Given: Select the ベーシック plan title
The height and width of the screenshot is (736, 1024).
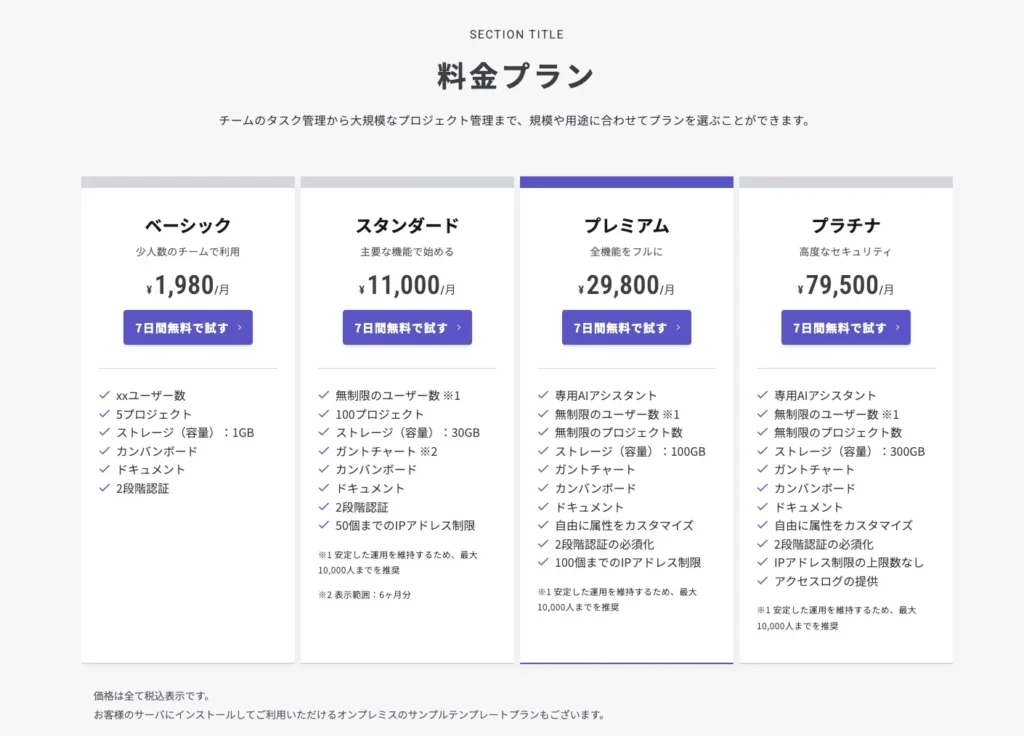Looking at the screenshot, I should coord(188,225).
